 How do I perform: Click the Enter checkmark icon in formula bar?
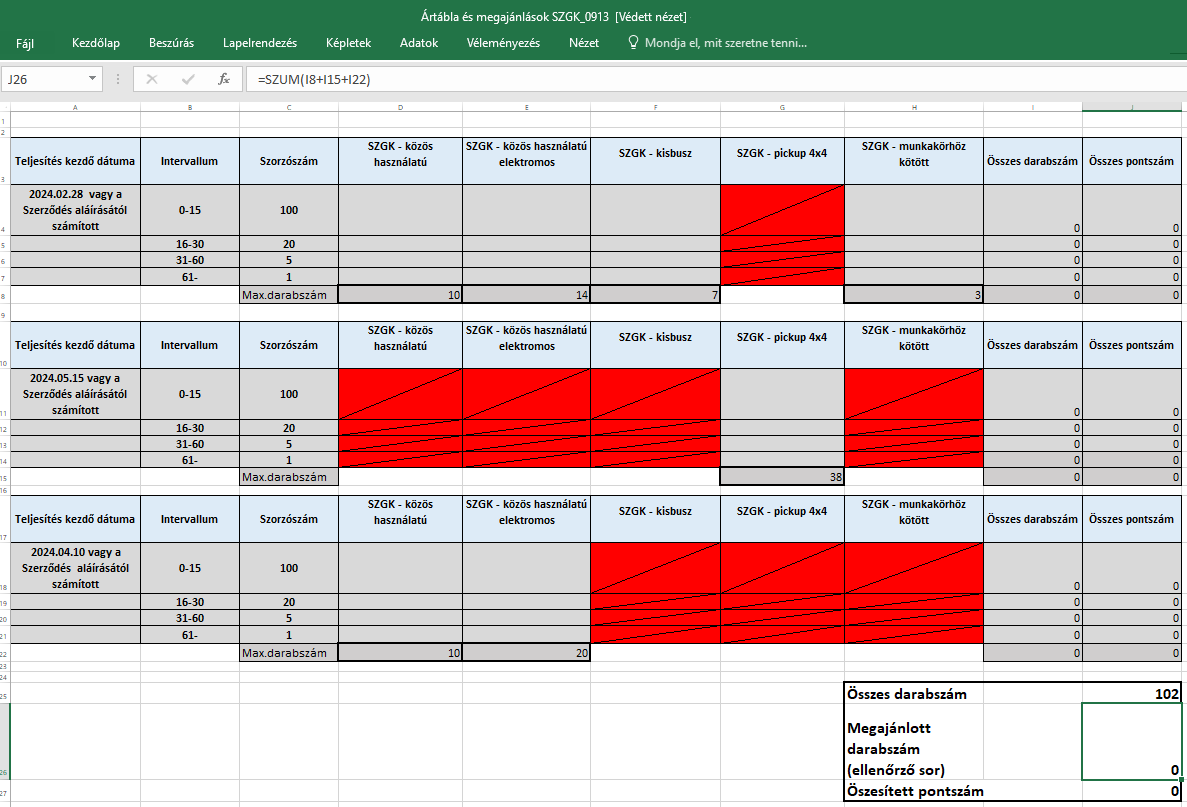click(x=188, y=79)
